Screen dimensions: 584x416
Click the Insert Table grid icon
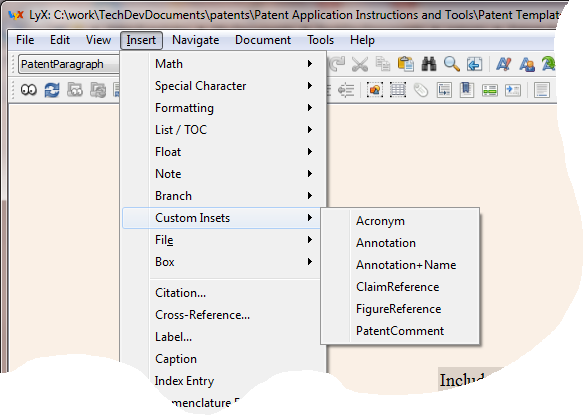coord(398,90)
